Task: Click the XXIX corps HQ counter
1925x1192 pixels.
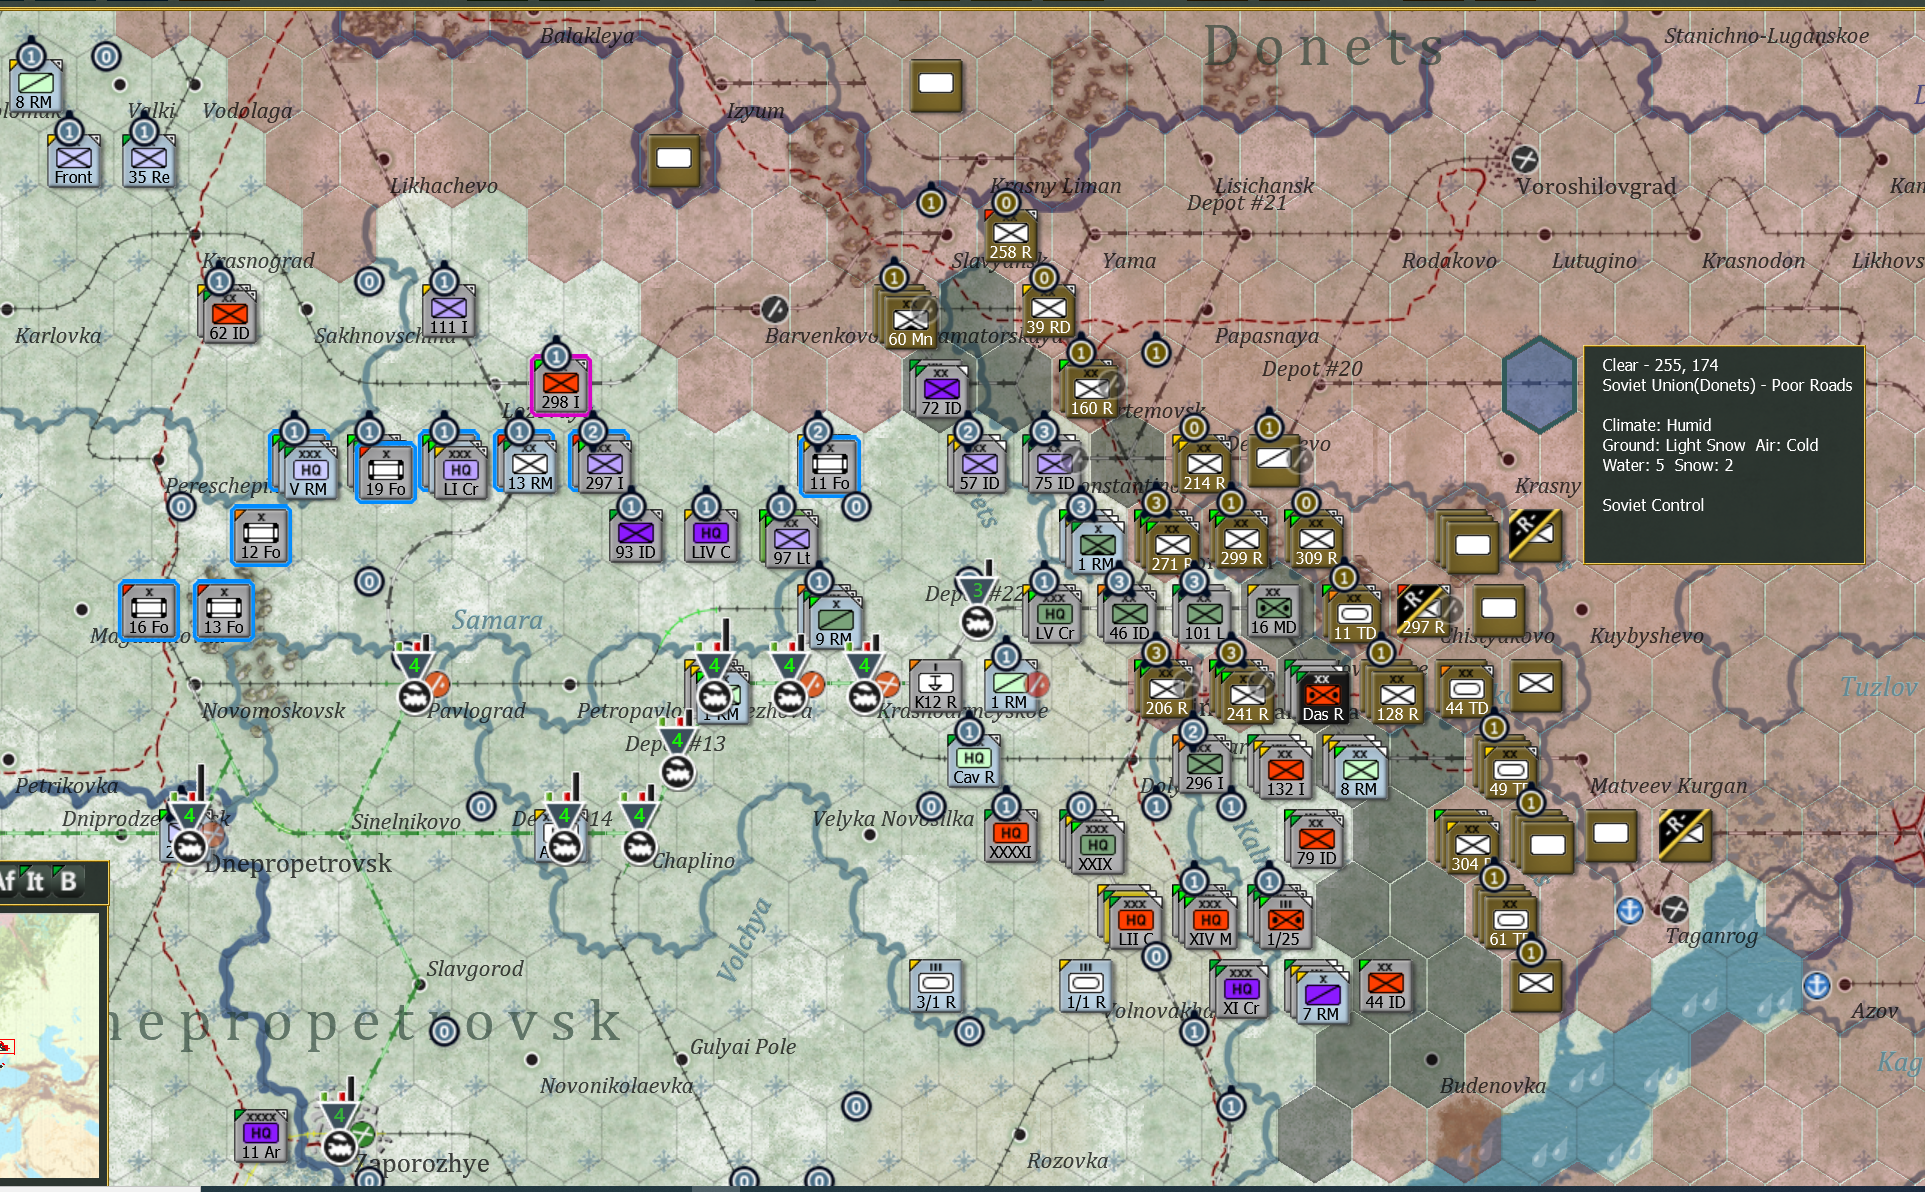Action: pos(1096,848)
